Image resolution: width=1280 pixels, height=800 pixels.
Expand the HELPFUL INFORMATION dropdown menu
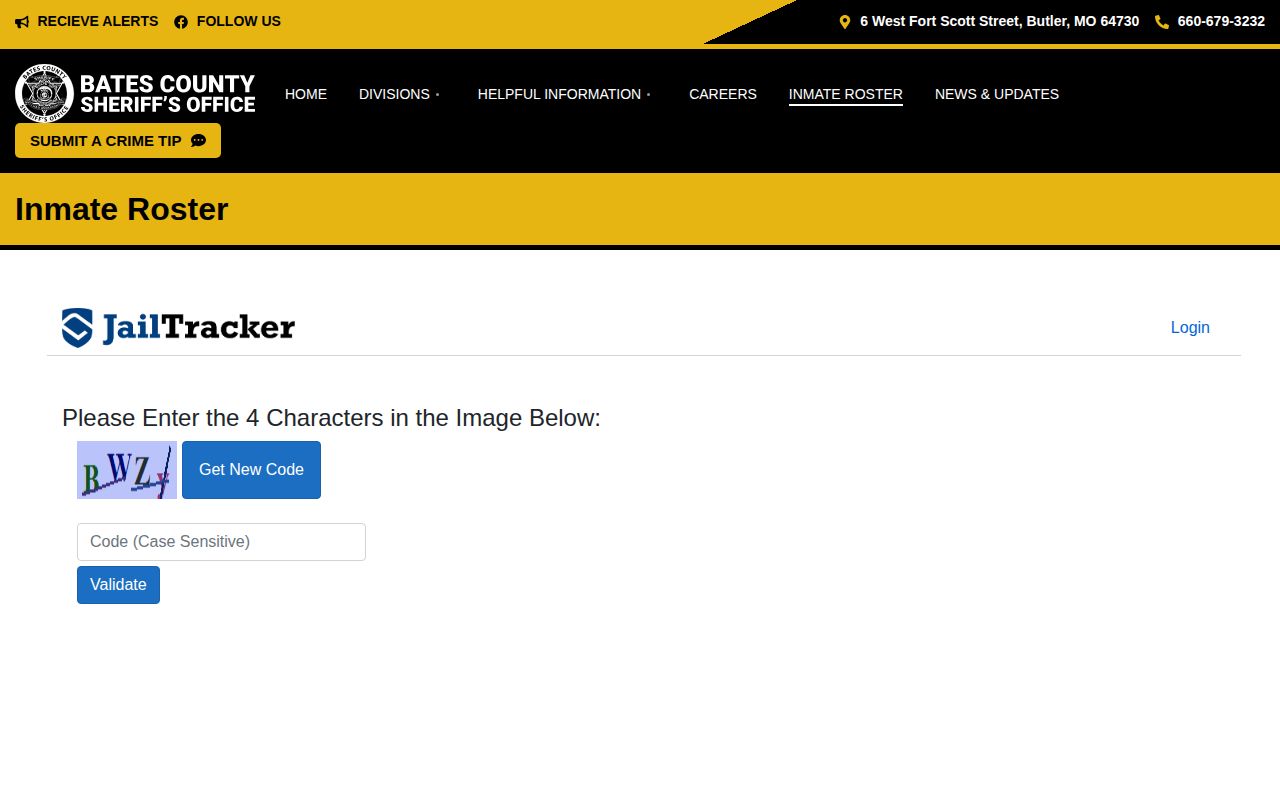coord(564,94)
